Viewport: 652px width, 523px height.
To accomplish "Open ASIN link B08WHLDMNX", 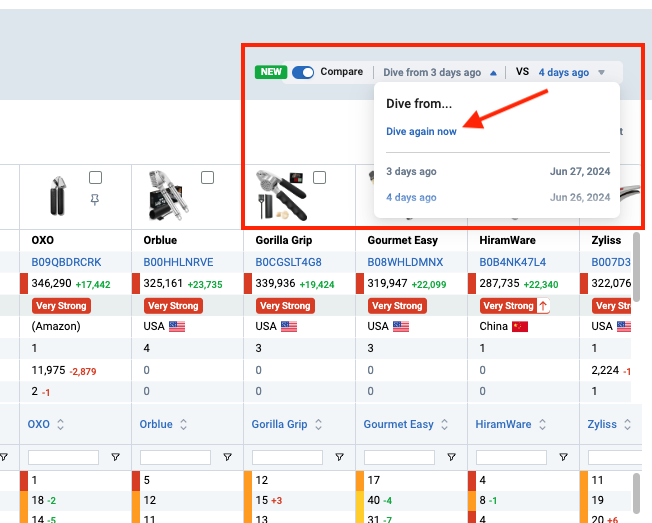I will point(405,262).
